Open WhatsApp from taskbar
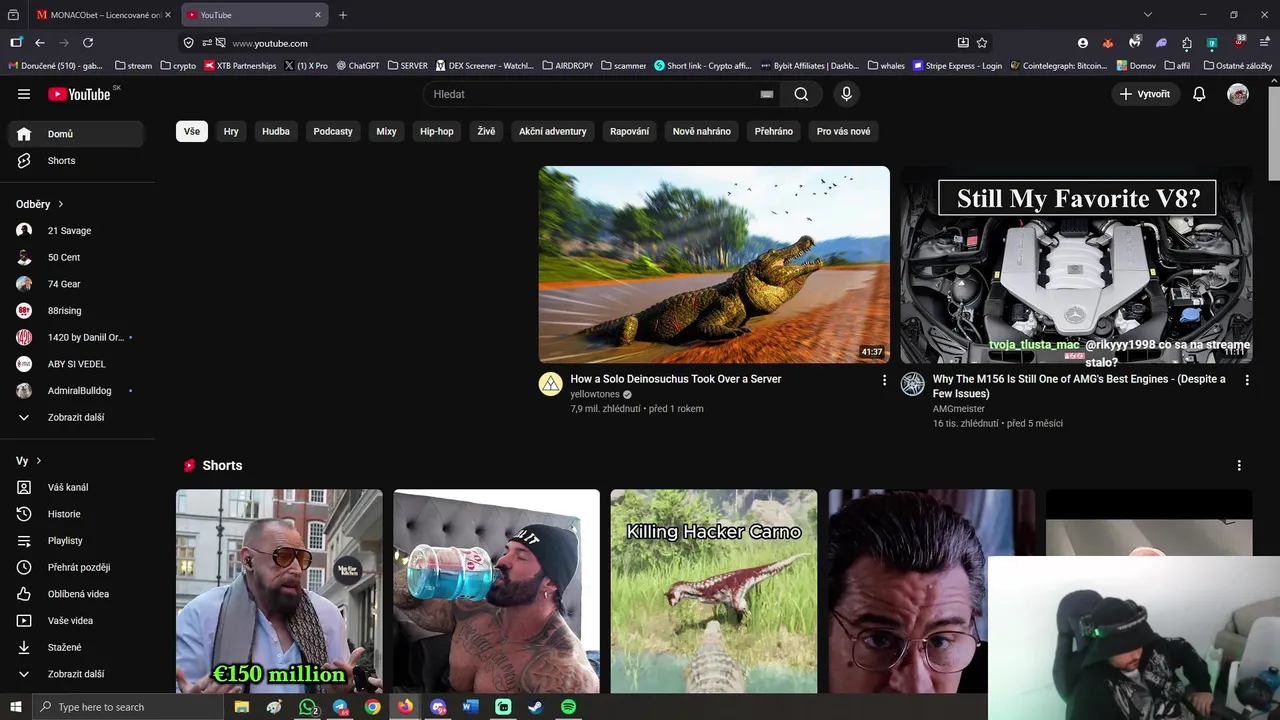The height and width of the screenshot is (720, 1280). pyautogui.click(x=307, y=707)
